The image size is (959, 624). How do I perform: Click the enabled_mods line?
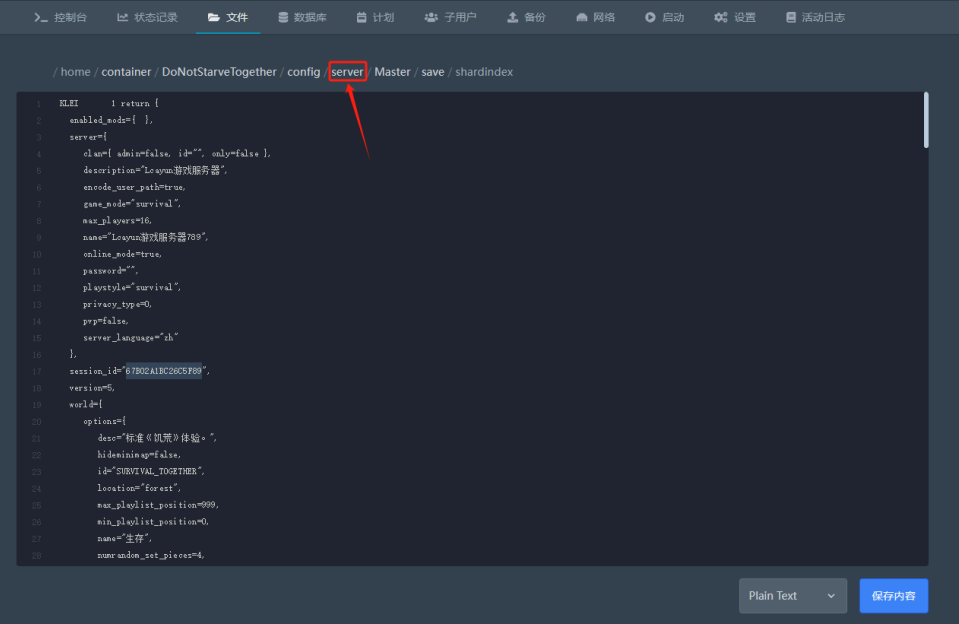(x=111, y=121)
